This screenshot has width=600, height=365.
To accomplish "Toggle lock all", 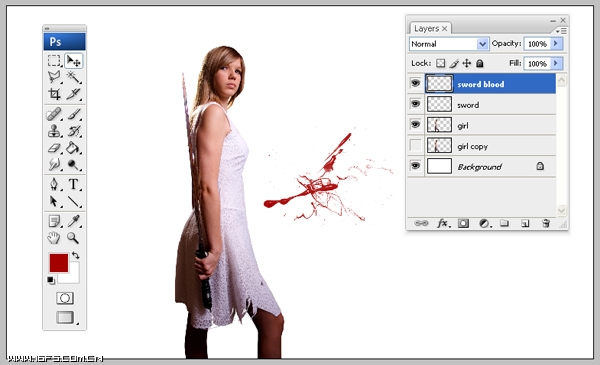I will pyautogui.click(x=479, y=63).
